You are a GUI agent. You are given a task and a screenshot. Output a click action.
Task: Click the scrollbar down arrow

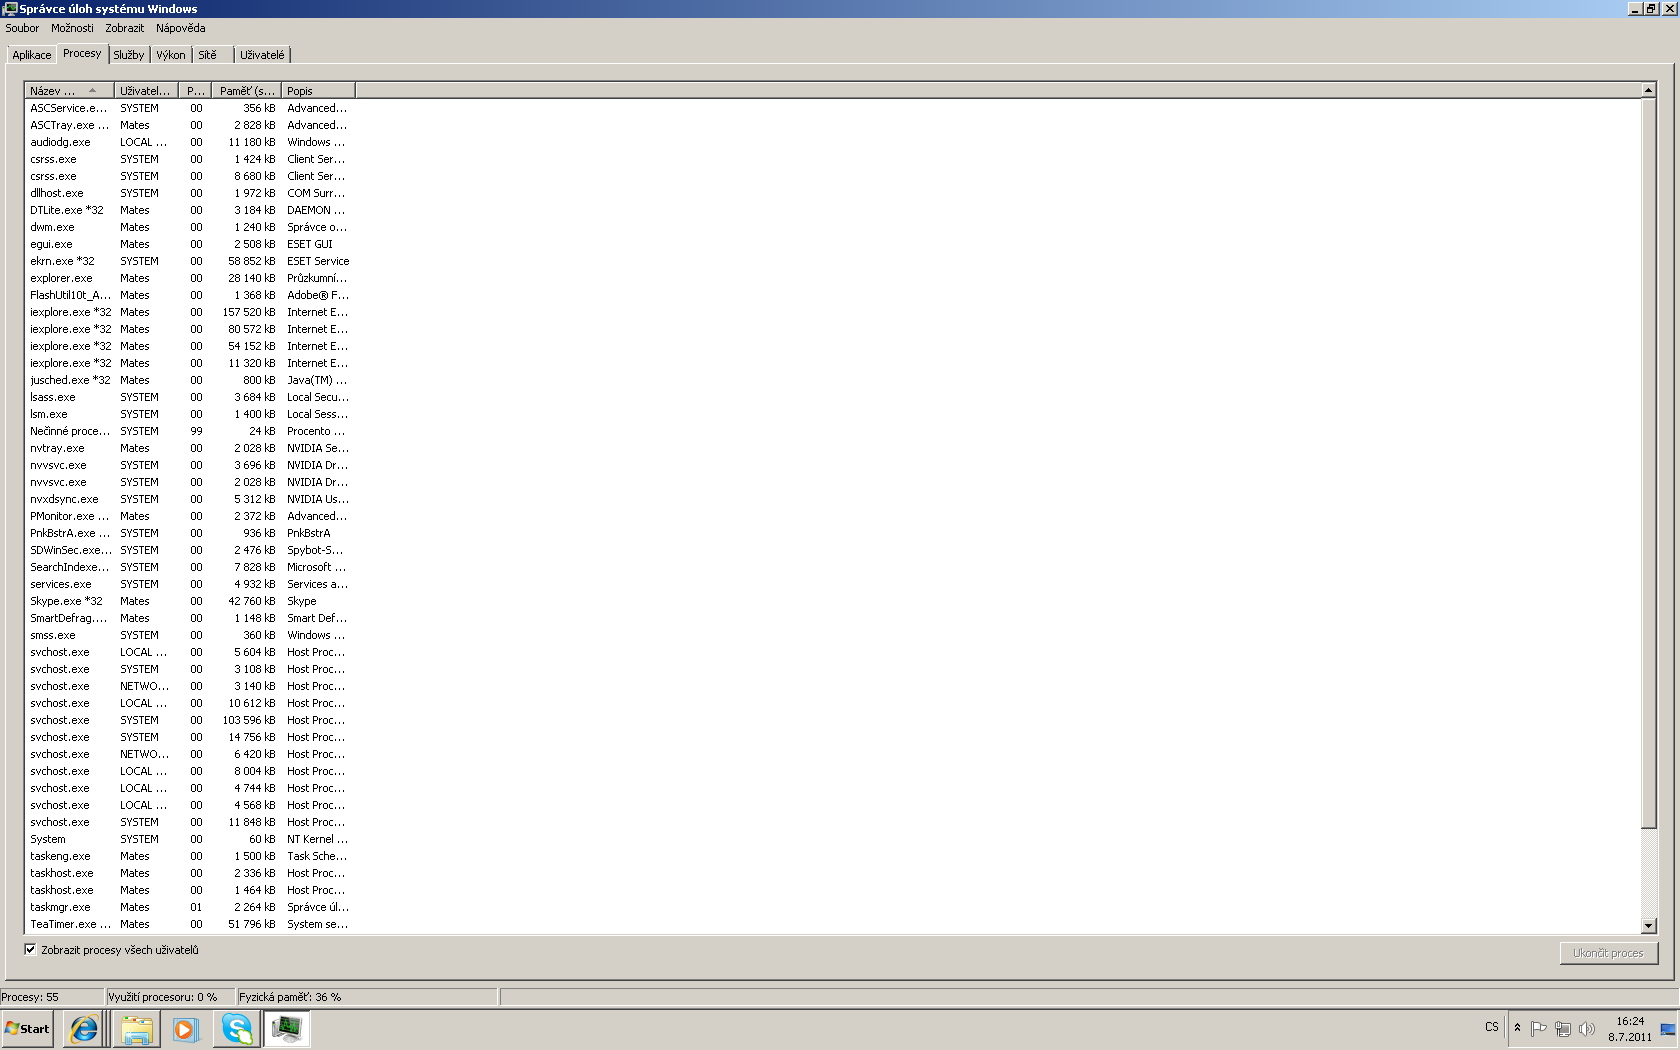pyautogui.click(x=1649, y=926)
